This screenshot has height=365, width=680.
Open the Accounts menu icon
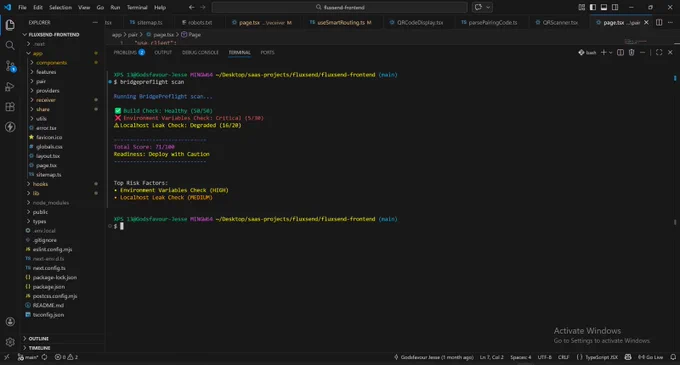(x=10, y=322)
